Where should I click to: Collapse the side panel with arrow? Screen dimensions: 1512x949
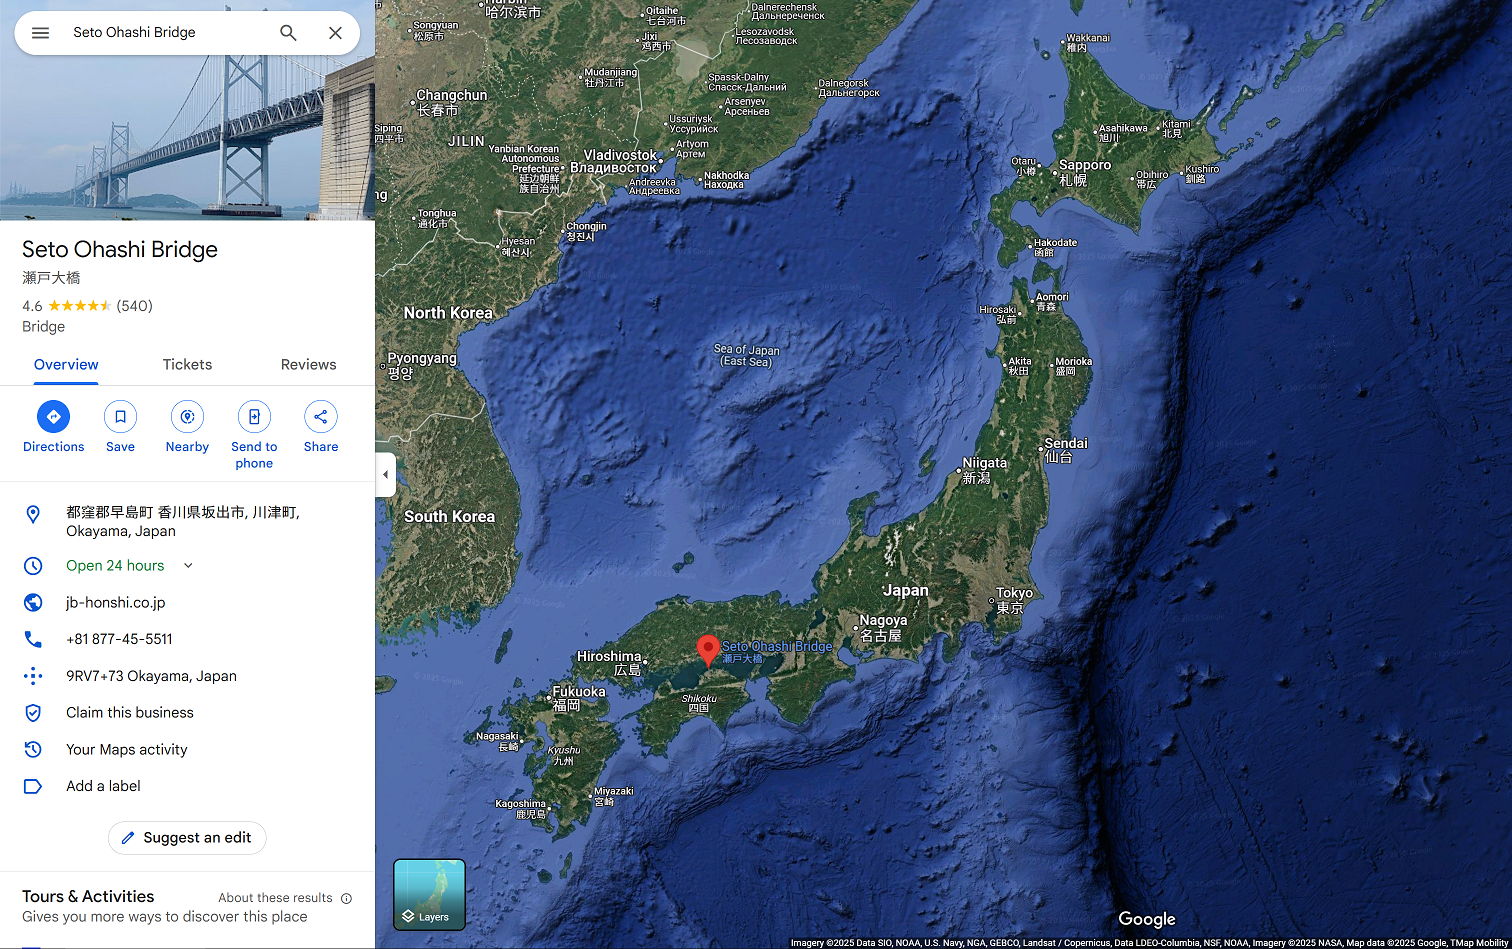386,474
